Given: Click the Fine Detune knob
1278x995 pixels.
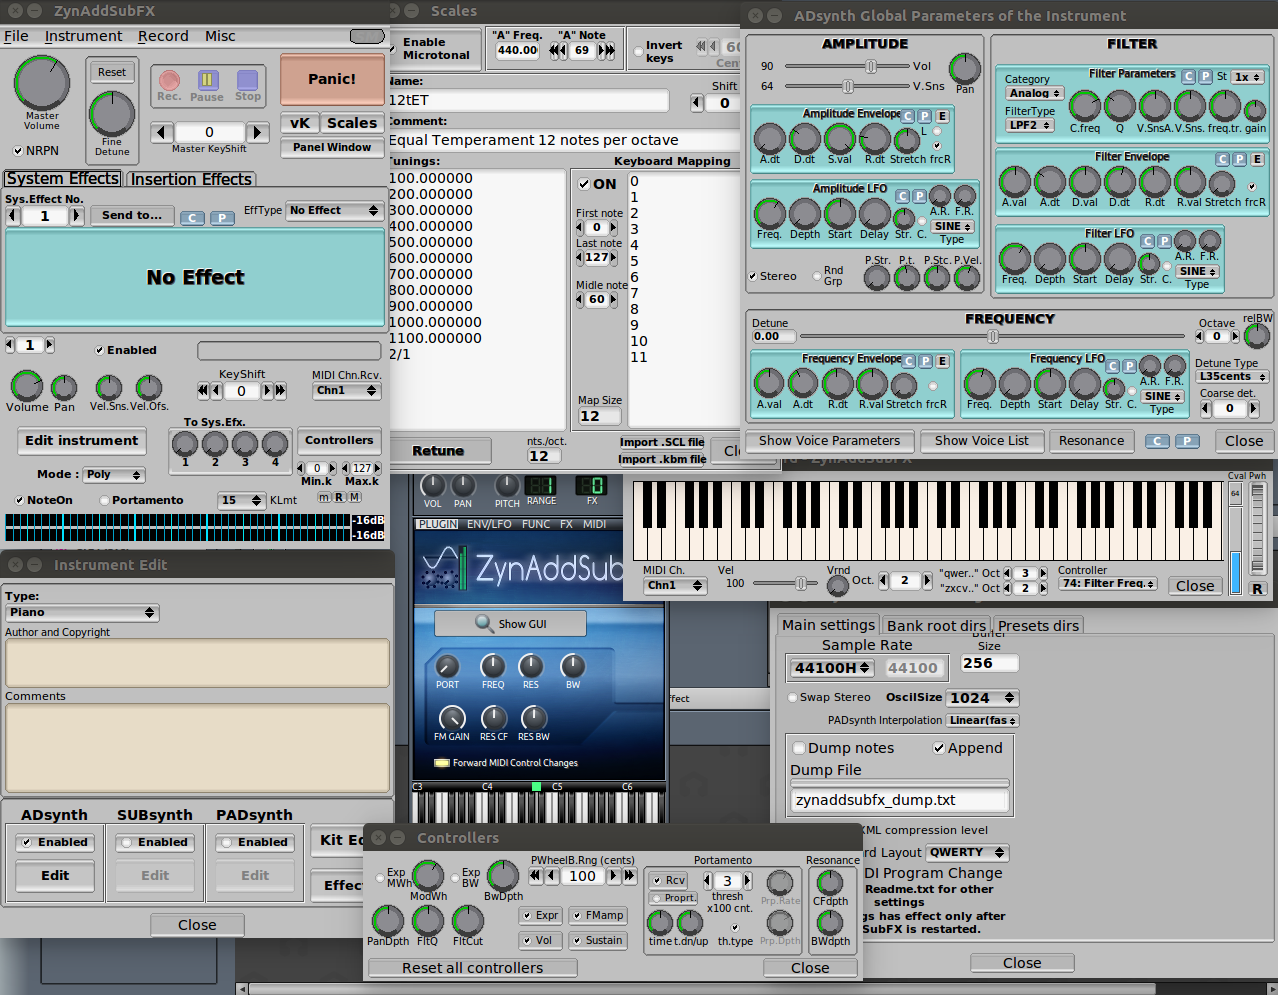Looking at the screenshot, I should (112, 113).
